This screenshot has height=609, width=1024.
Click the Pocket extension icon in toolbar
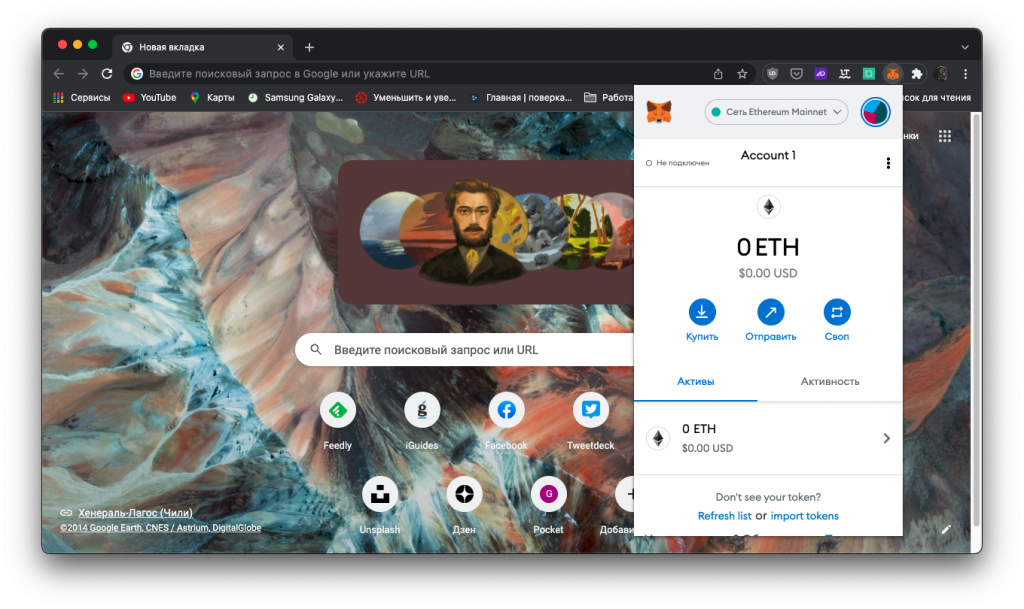796,74
